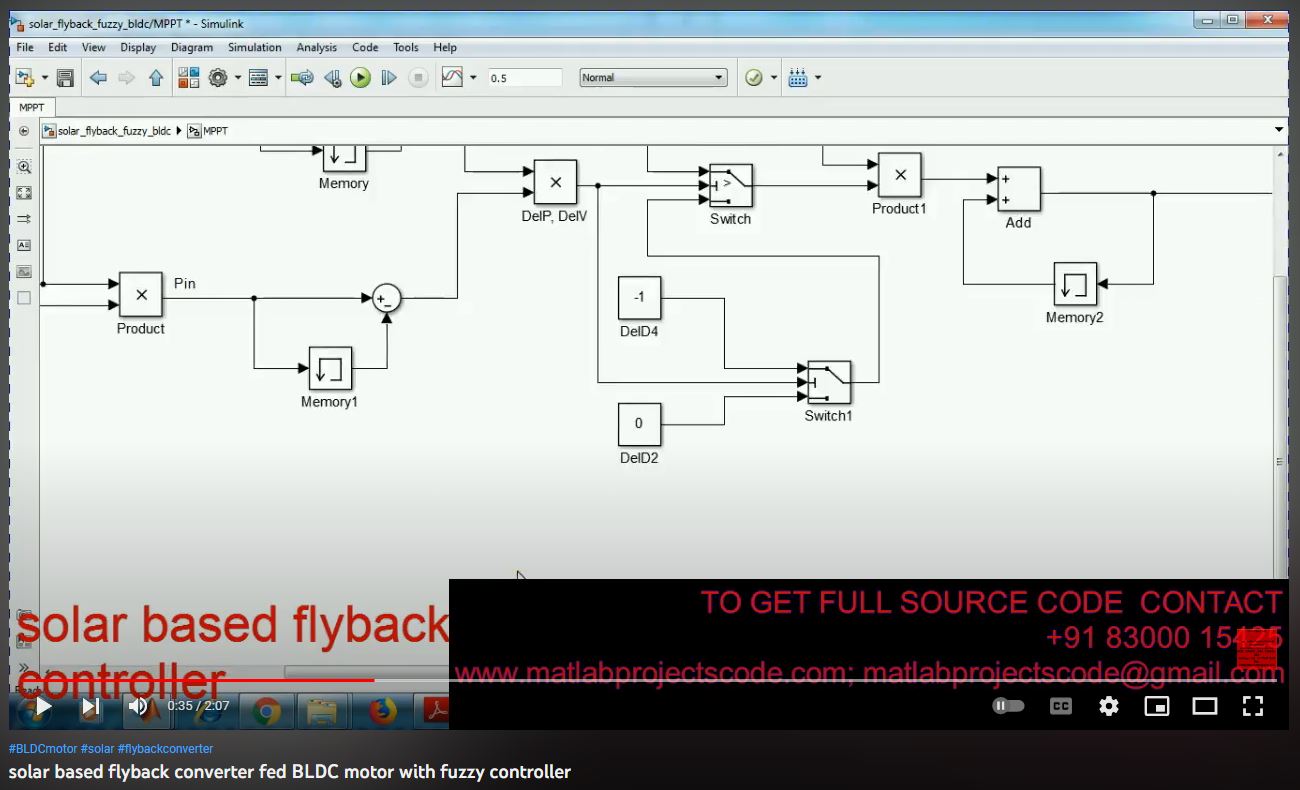Screen dimensions: 1300x790
Task: Open the breadcrumb bar dropdown arrow at right
Action: [1279, 130]
